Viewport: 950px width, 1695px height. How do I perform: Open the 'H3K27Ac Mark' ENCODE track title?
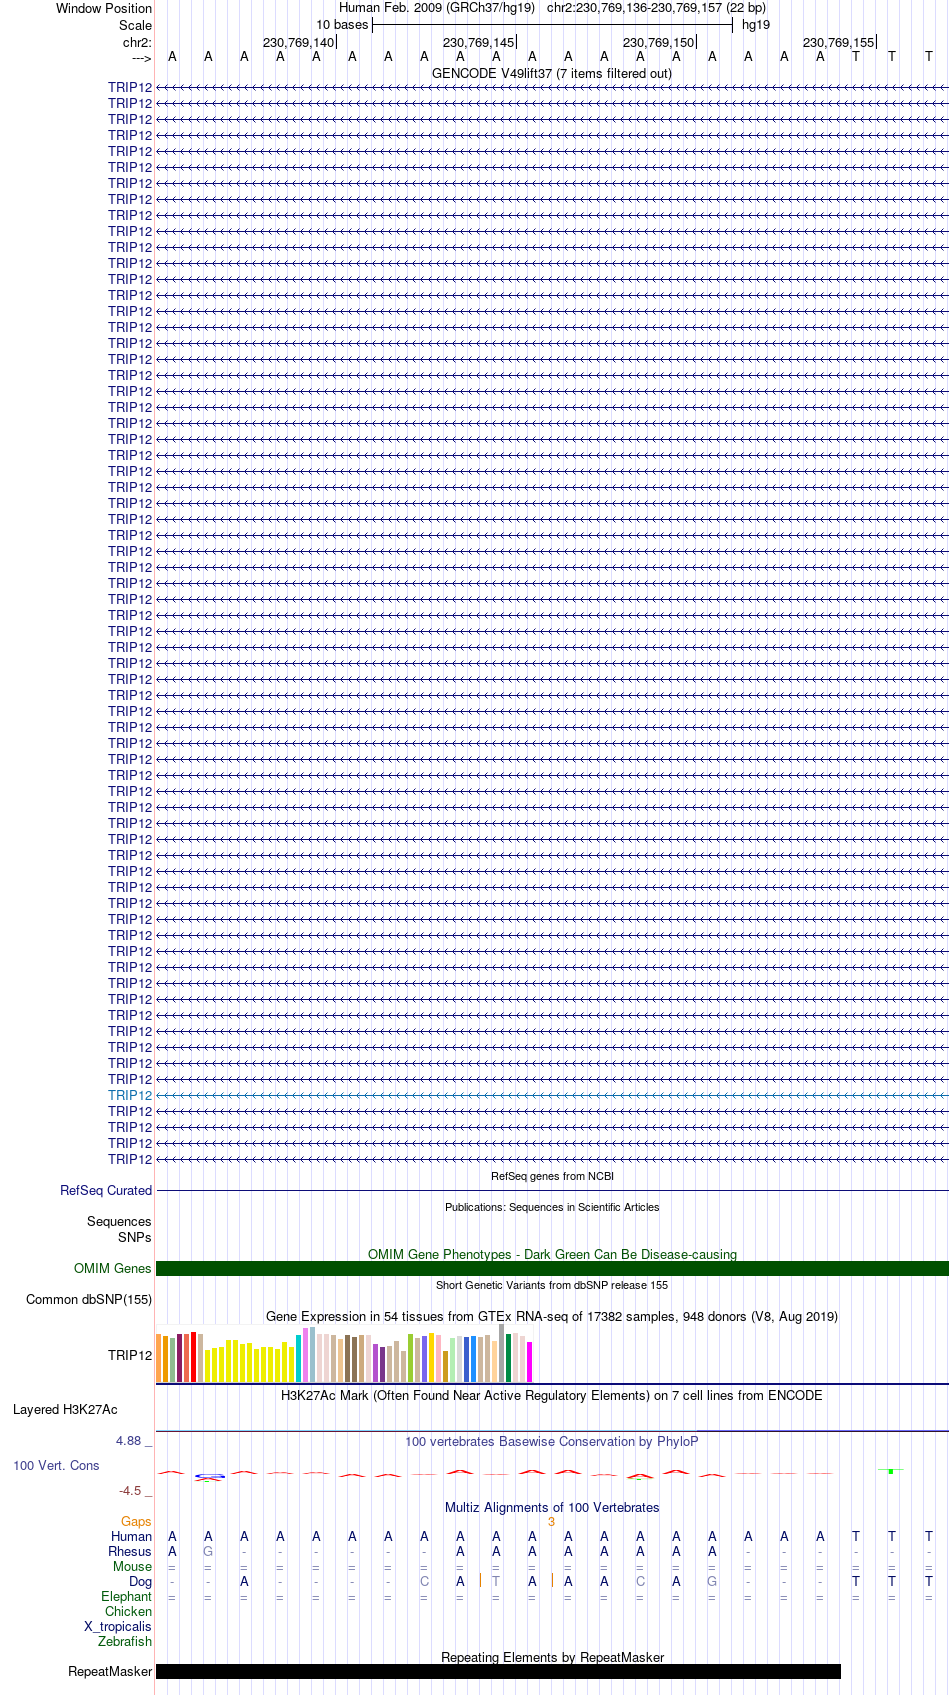(552, 1395)
